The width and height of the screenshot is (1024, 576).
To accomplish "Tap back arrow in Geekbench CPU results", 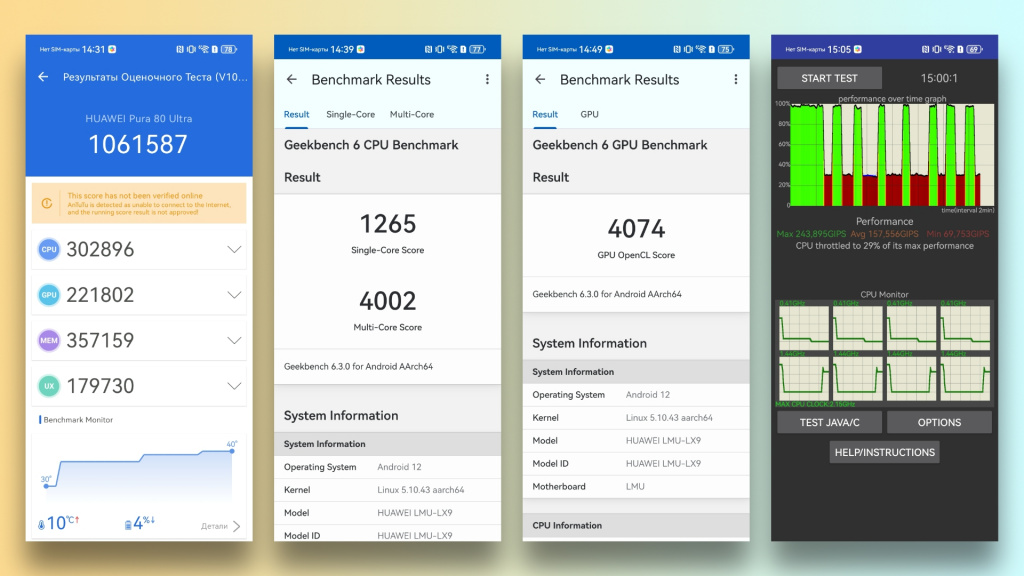I will (x=291, y=80).
